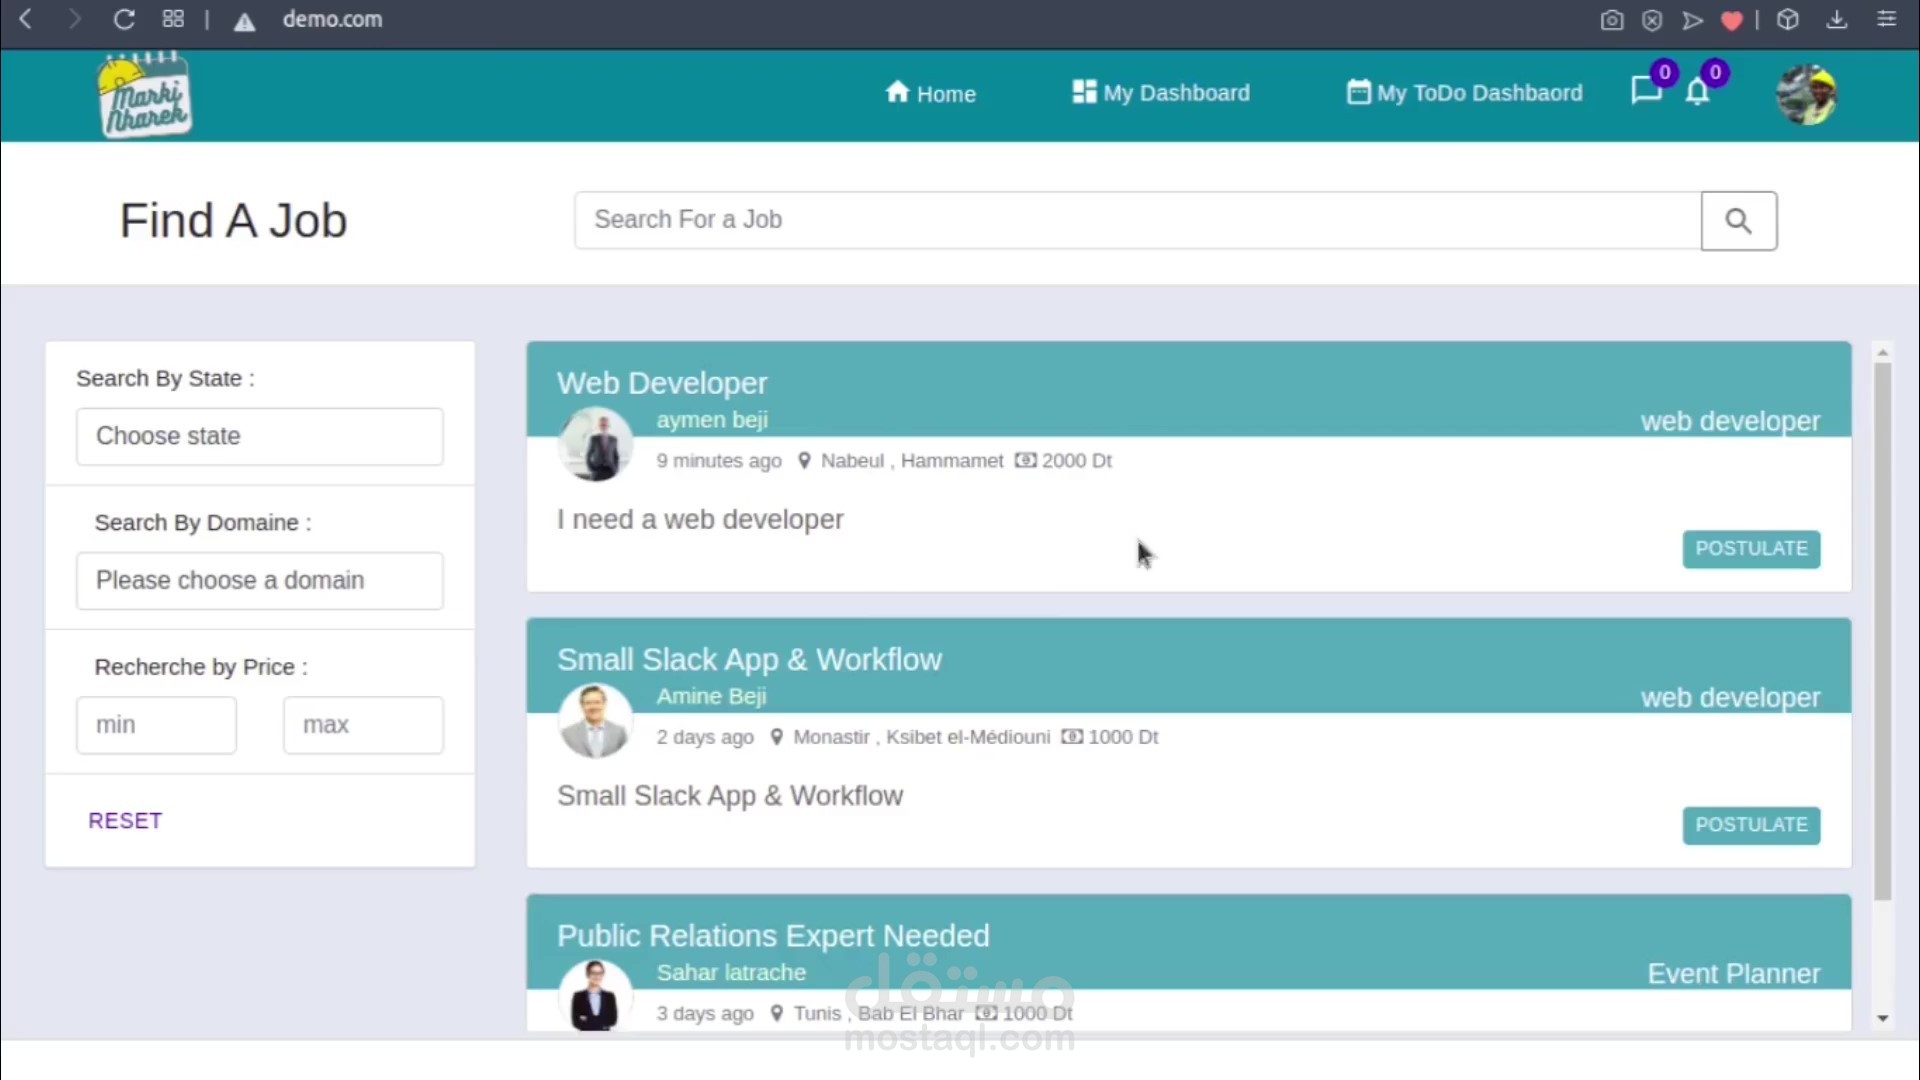Click the job list scrollbar down arrow
Image resolution: width=1920 pixels, height=1080 pixels.
click(1883, 1018)
